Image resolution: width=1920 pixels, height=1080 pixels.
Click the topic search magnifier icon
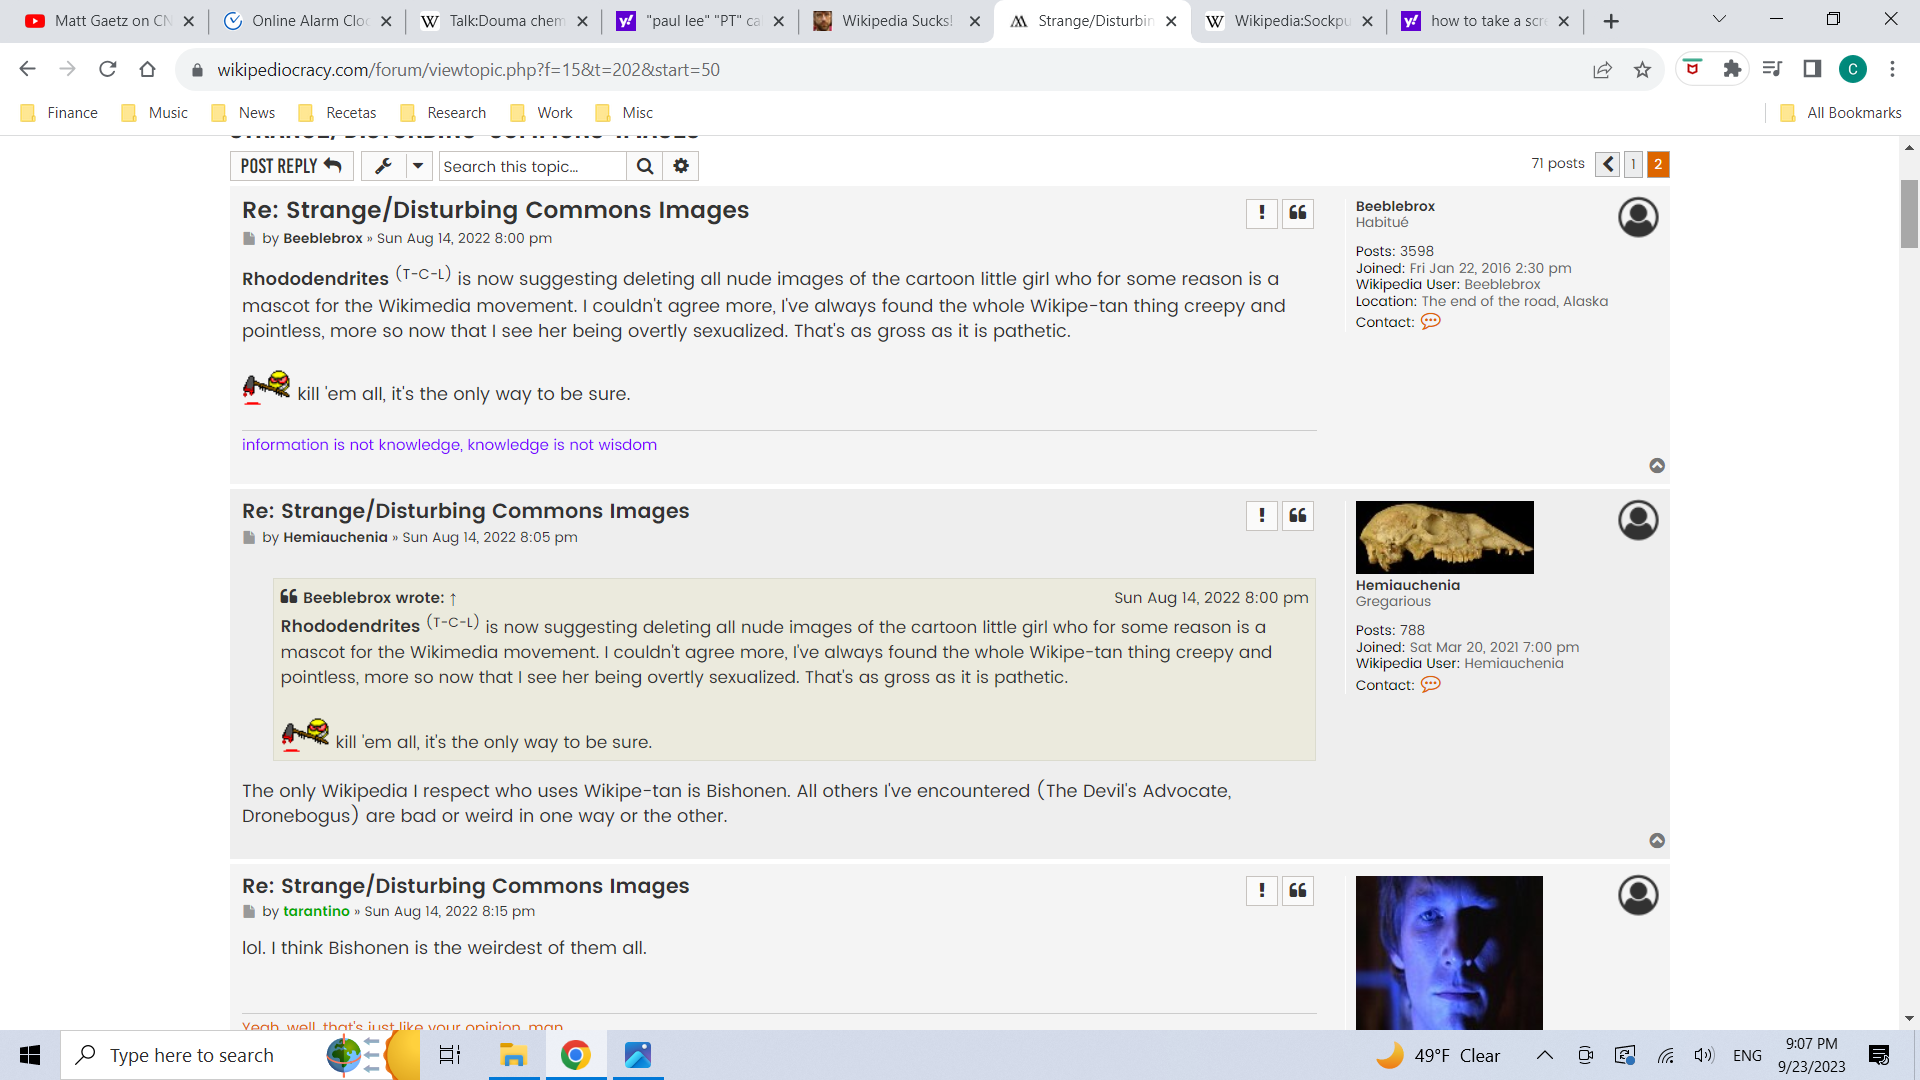645,166
